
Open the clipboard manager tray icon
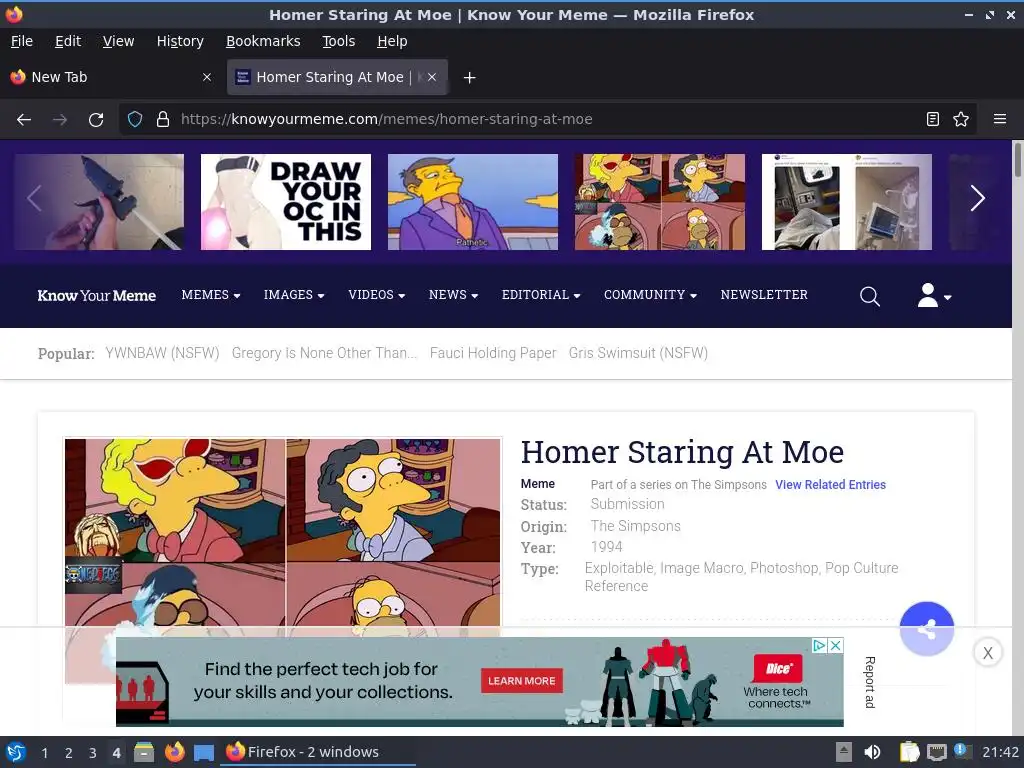click(x=909, y=752)
